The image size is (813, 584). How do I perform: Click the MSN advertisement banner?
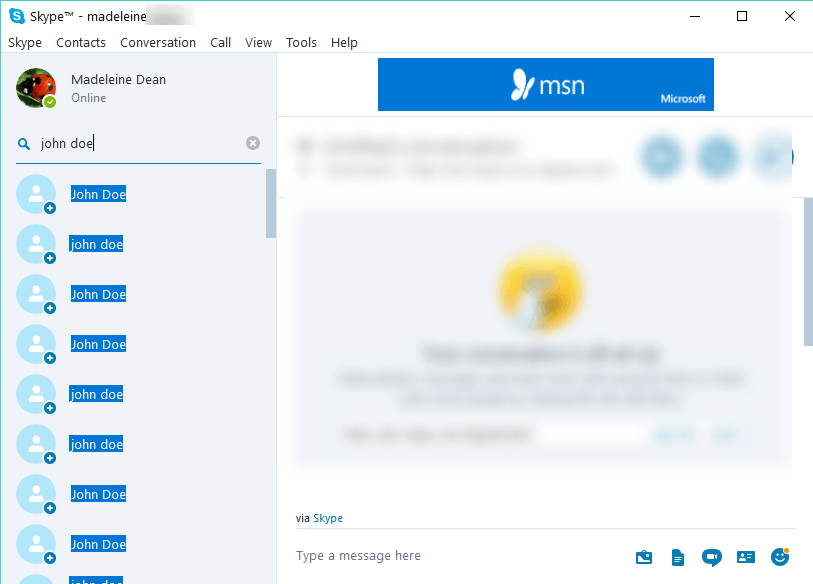pos(545,84)
